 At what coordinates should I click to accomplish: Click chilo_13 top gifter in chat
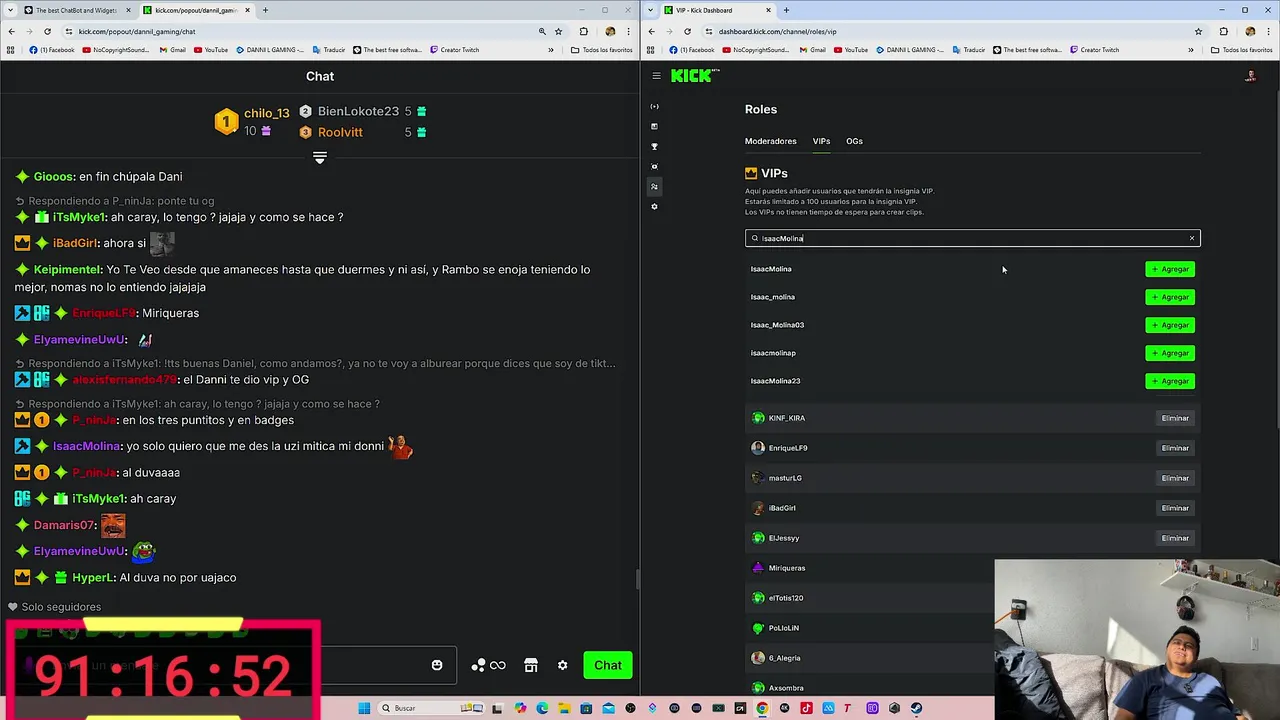[266, 113]
